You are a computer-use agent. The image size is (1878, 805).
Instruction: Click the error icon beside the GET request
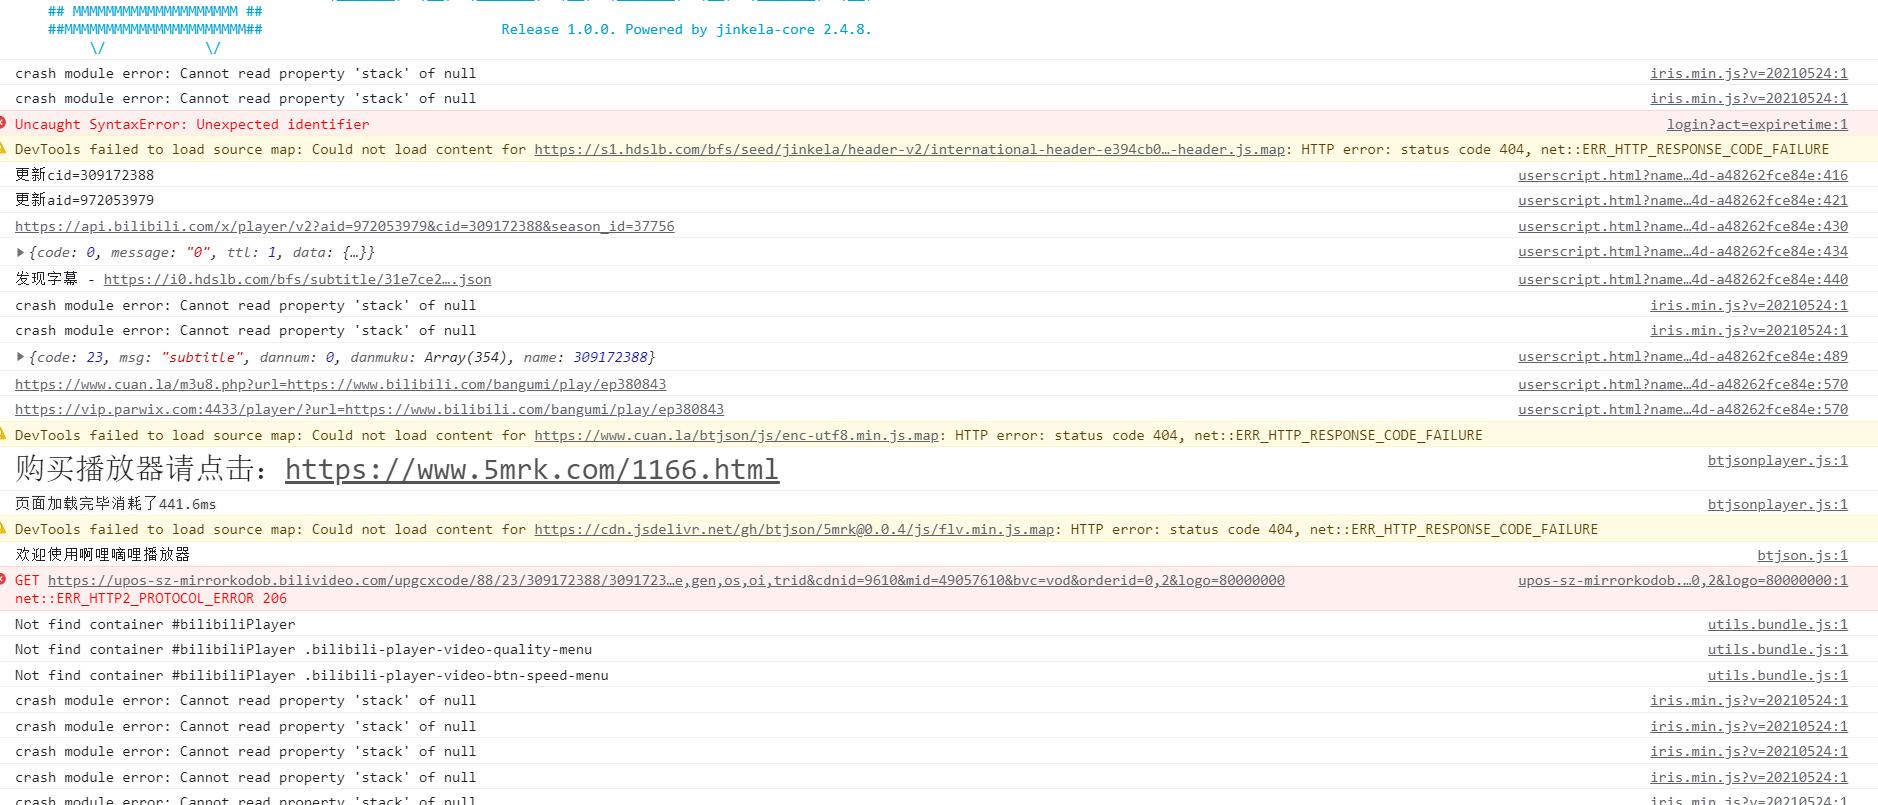(x=3, y=580)
